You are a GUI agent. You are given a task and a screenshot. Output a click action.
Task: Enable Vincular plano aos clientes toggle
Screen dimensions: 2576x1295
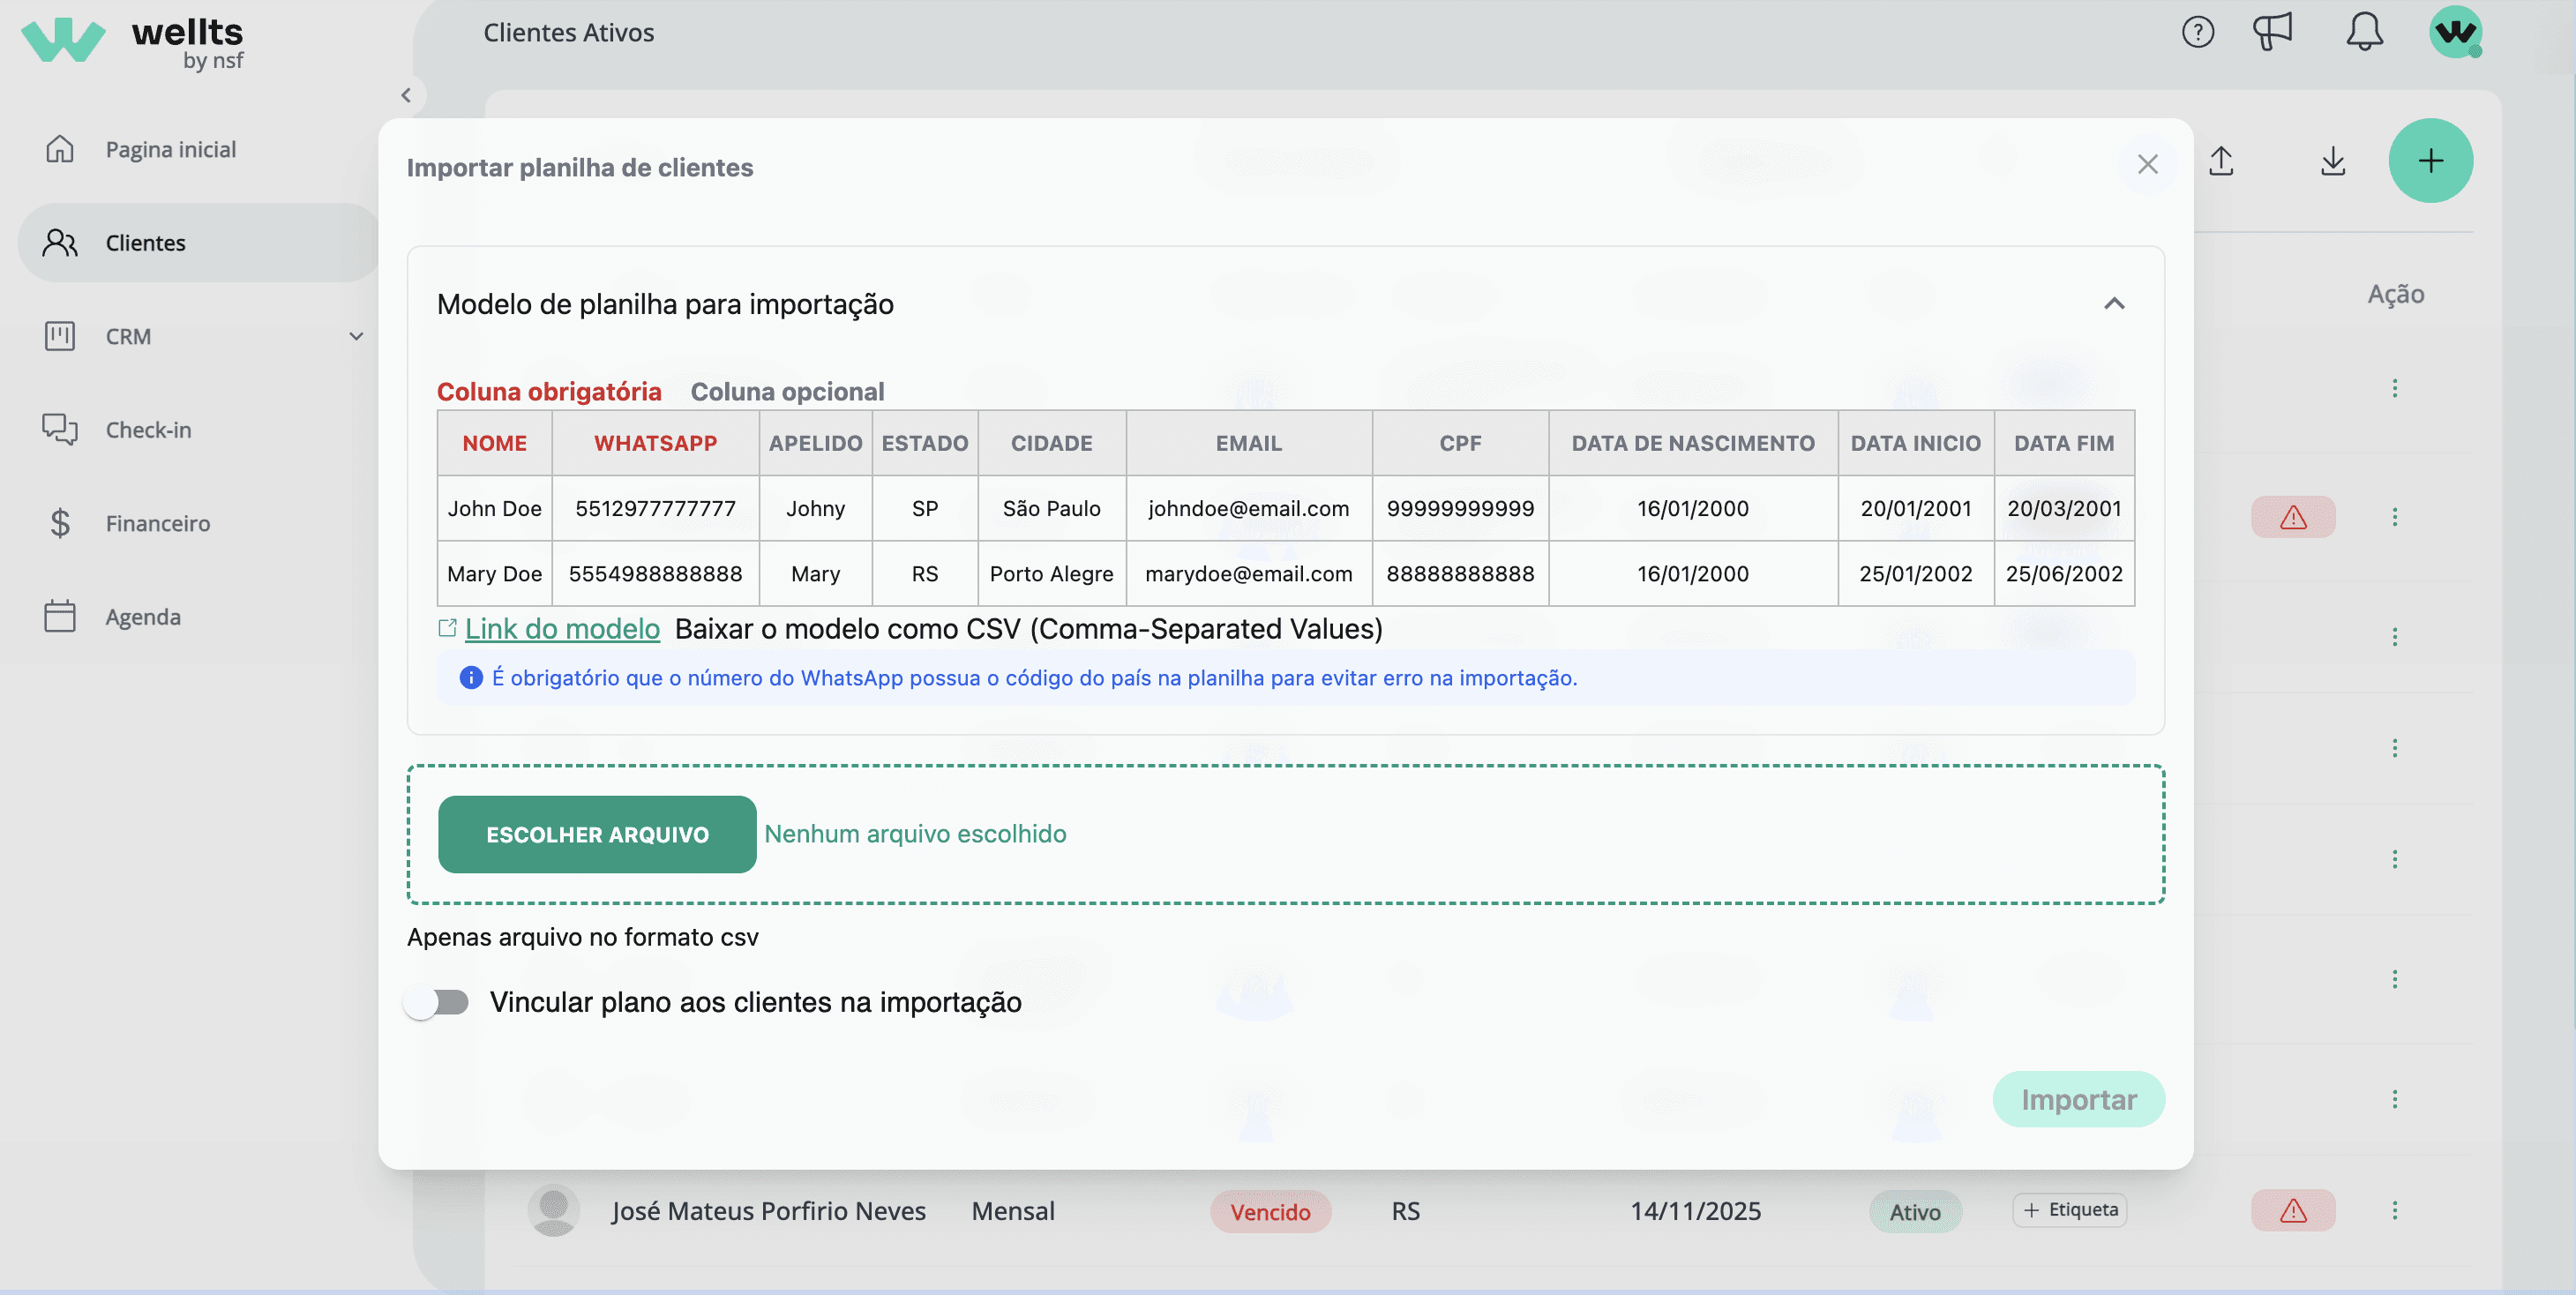437,1002
